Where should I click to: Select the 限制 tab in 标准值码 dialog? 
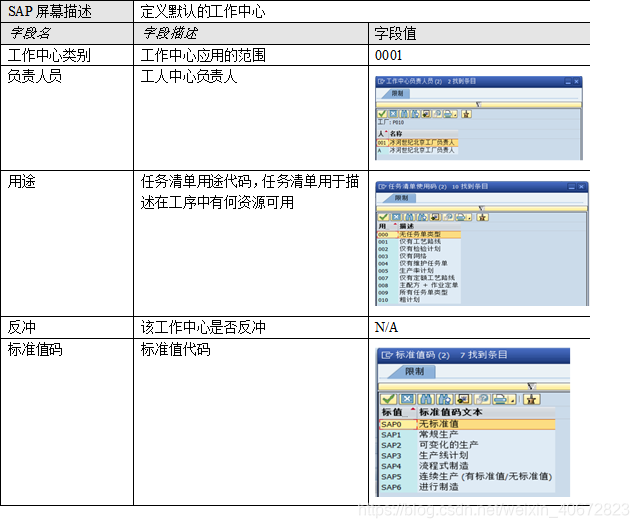[x=414, y=371]
